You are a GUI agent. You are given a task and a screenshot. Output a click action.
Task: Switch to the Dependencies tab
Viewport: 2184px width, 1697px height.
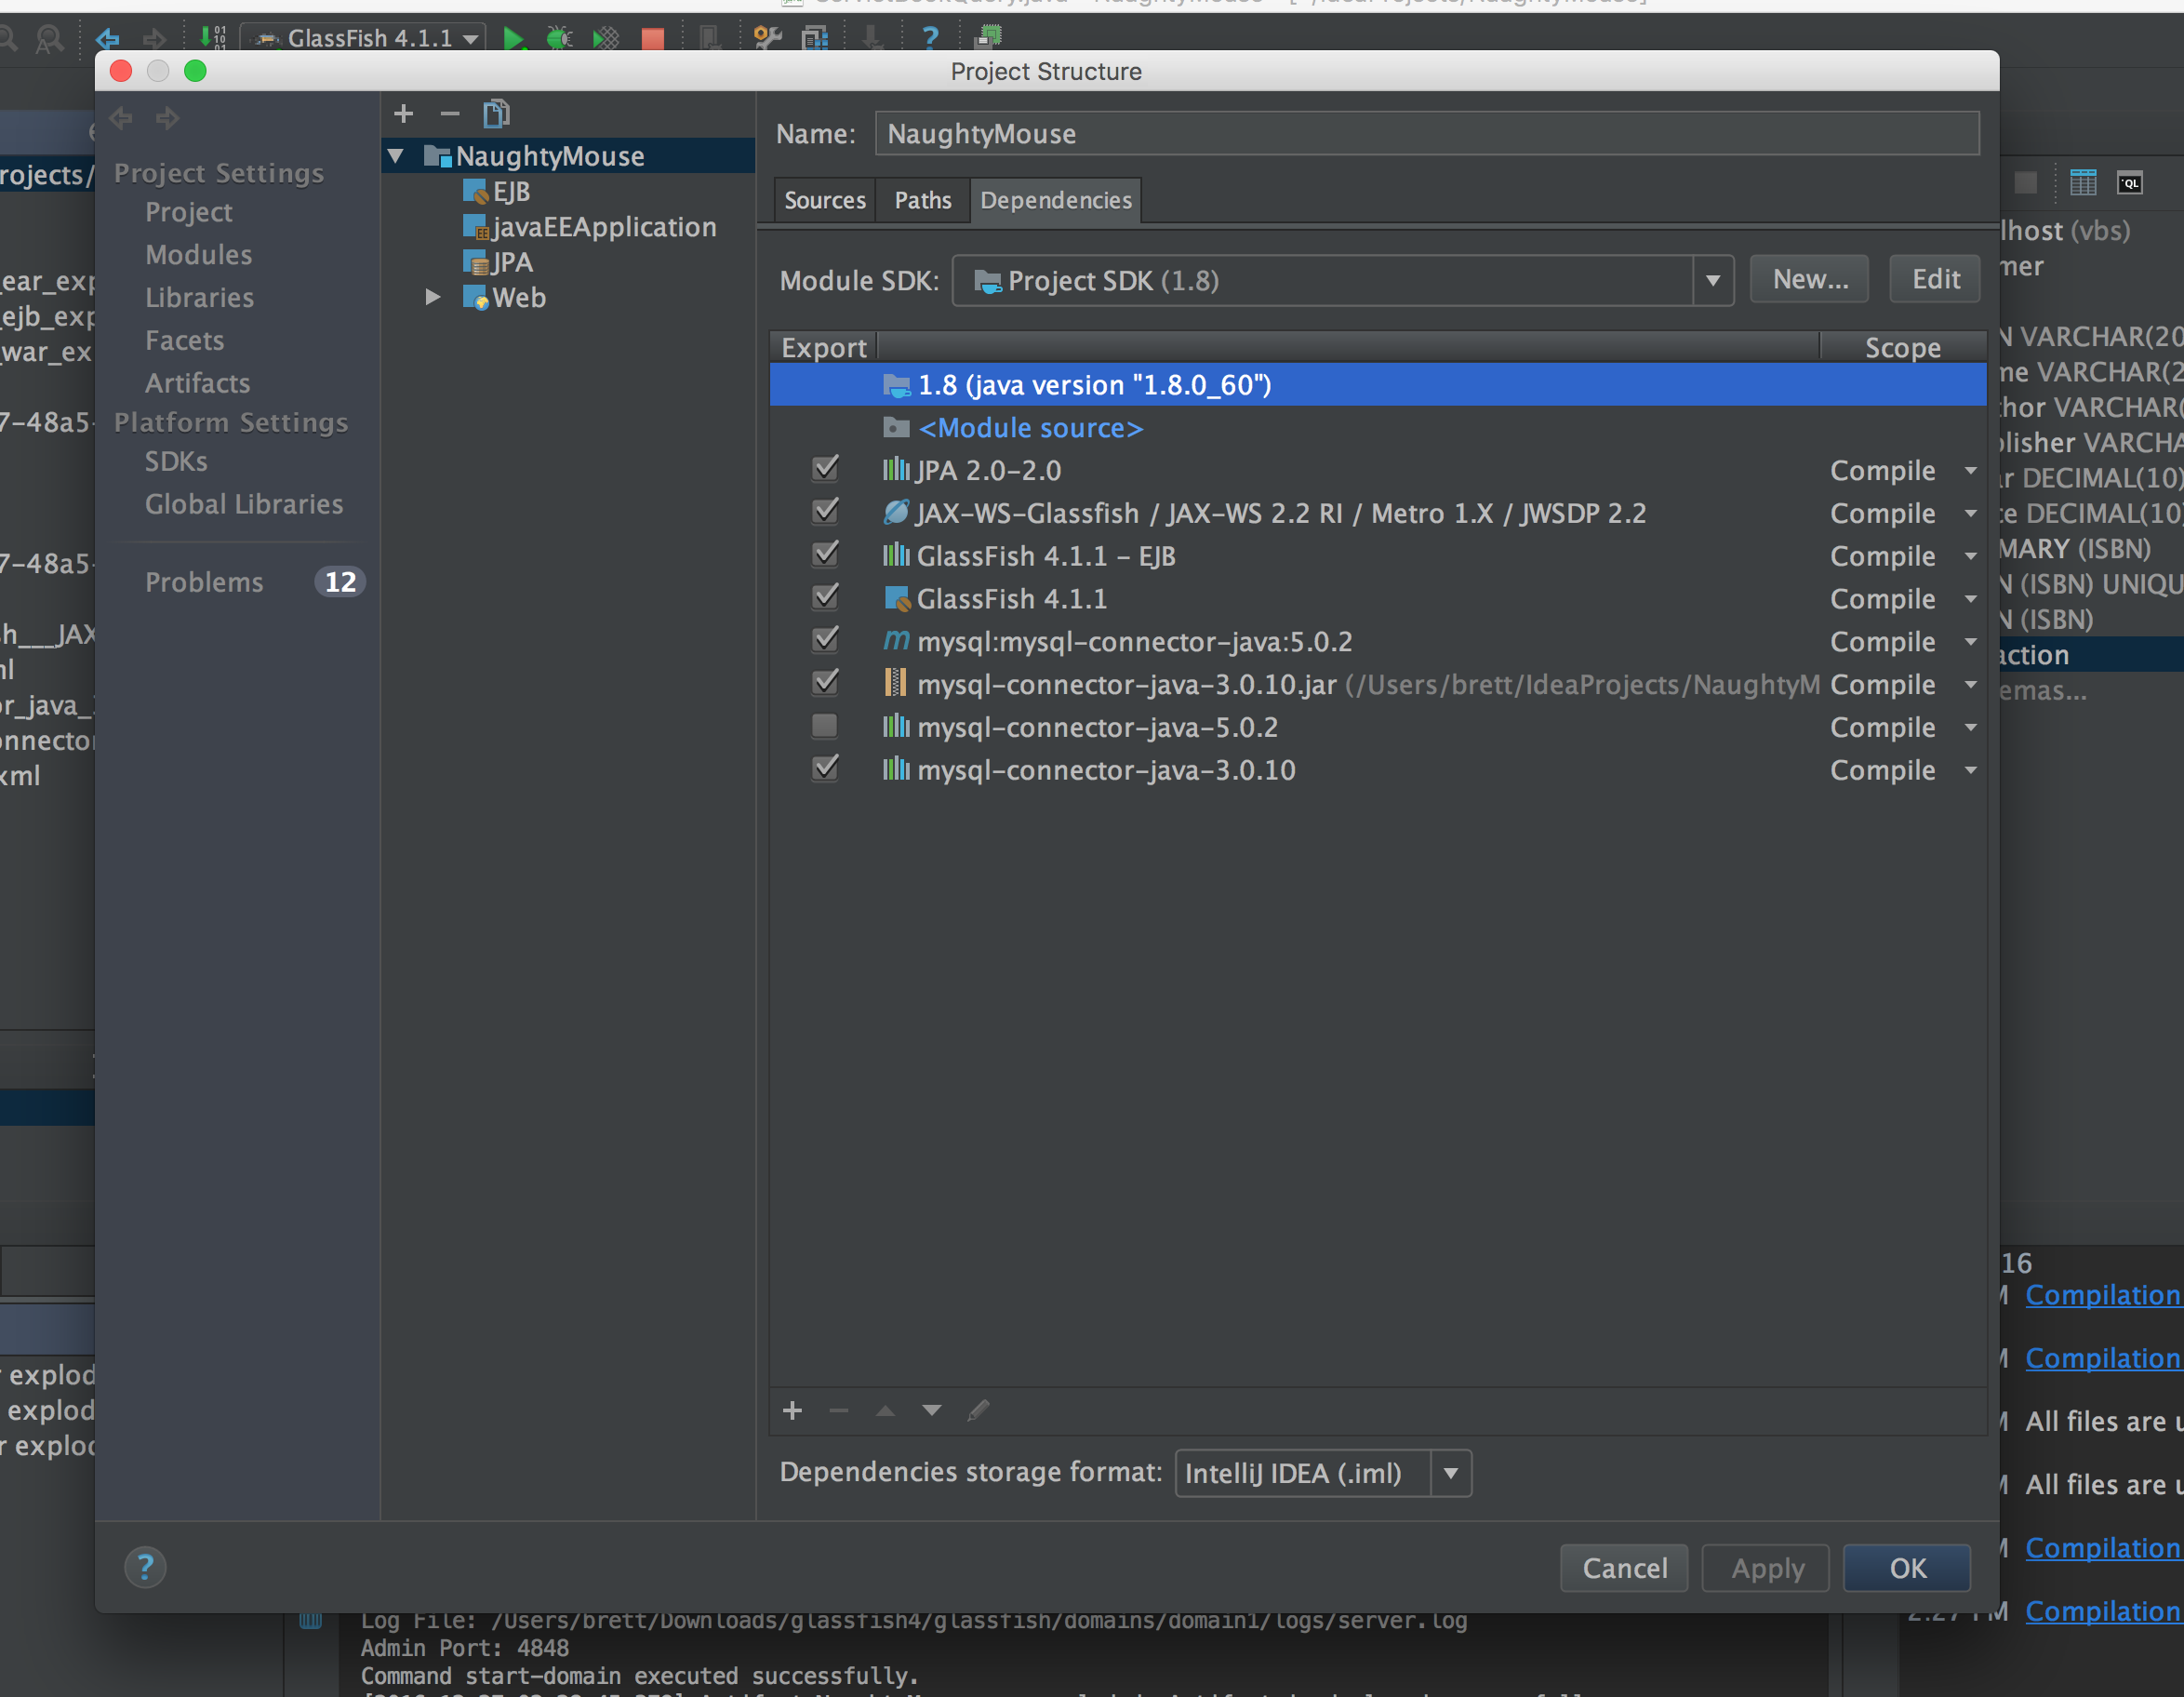point(1056,200)
